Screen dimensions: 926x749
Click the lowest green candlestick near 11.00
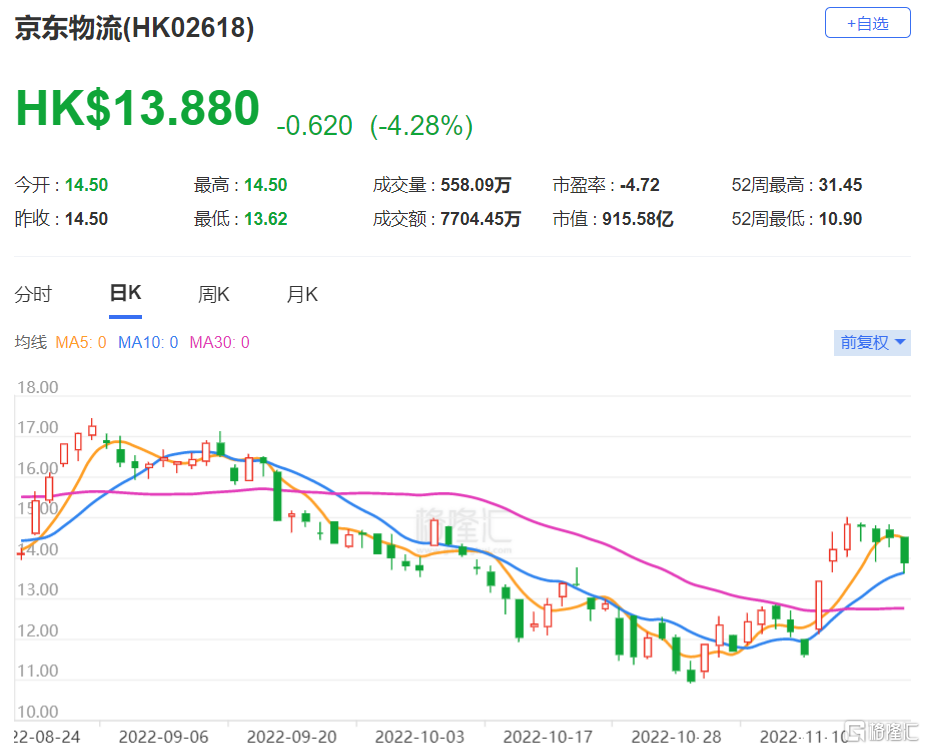691,675
